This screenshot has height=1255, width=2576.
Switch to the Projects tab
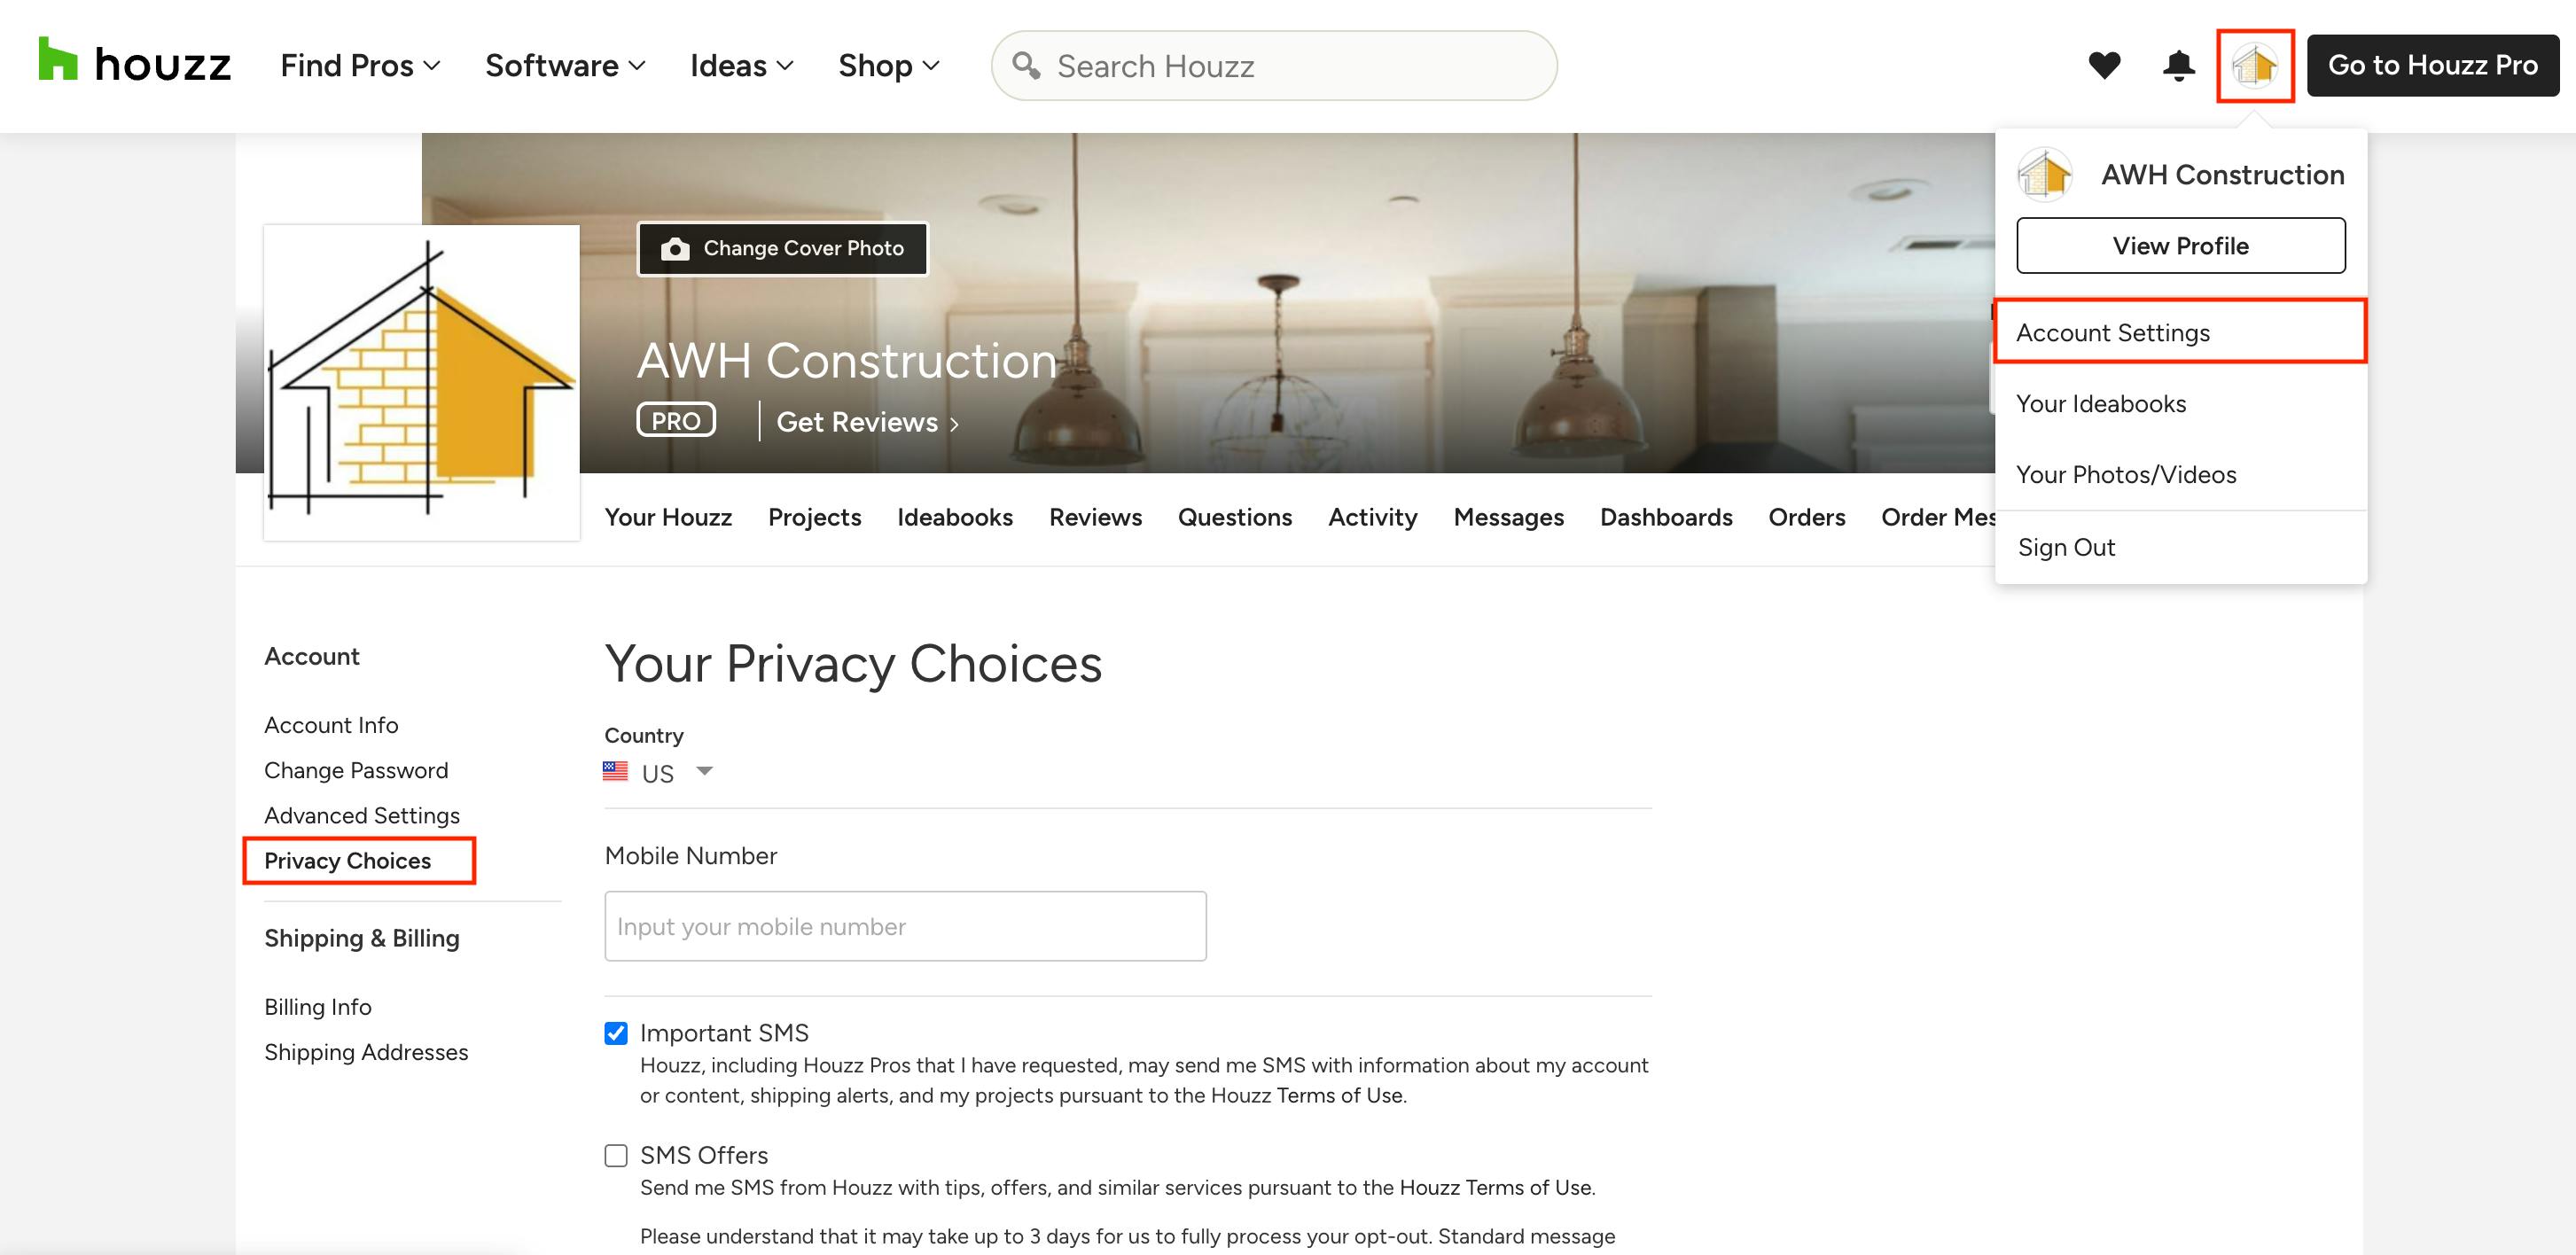(814, 517)
